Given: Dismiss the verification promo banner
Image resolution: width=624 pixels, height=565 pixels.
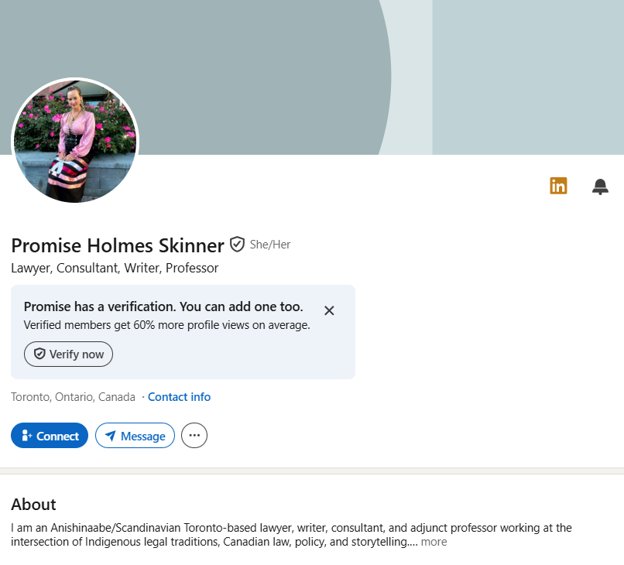Looking at the screenshot, I should 329,310.
